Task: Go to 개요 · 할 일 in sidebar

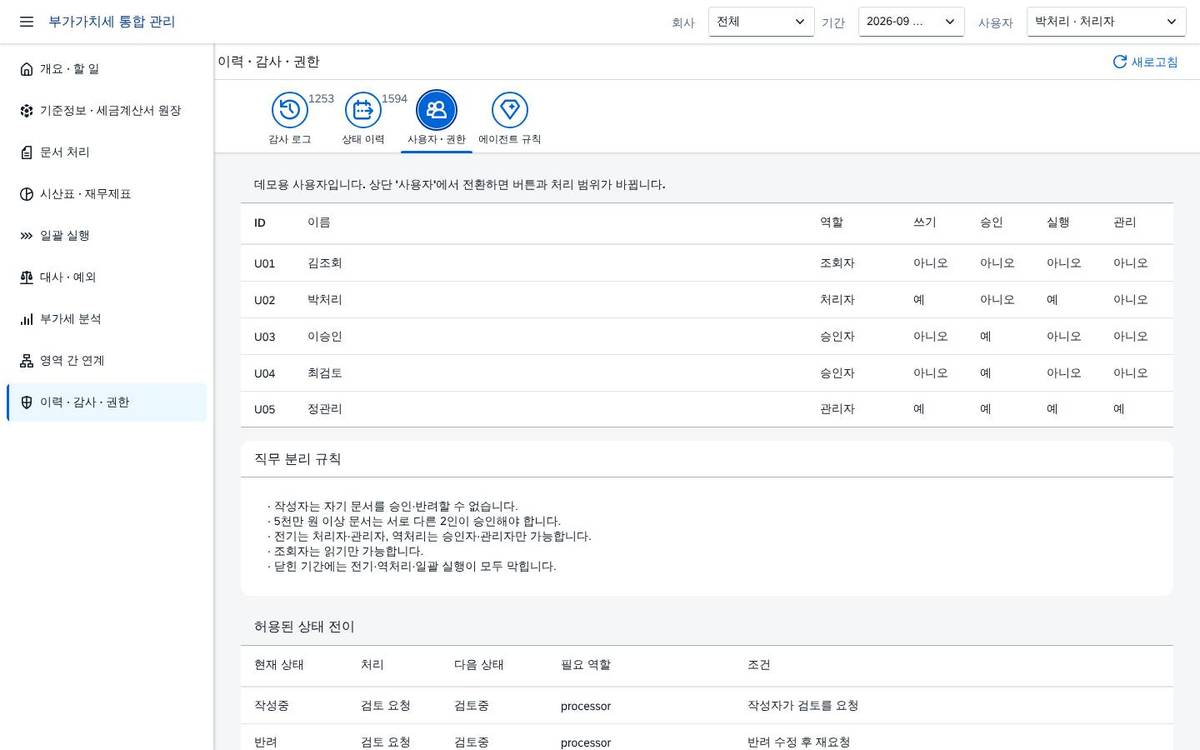Action: [106, 69]
